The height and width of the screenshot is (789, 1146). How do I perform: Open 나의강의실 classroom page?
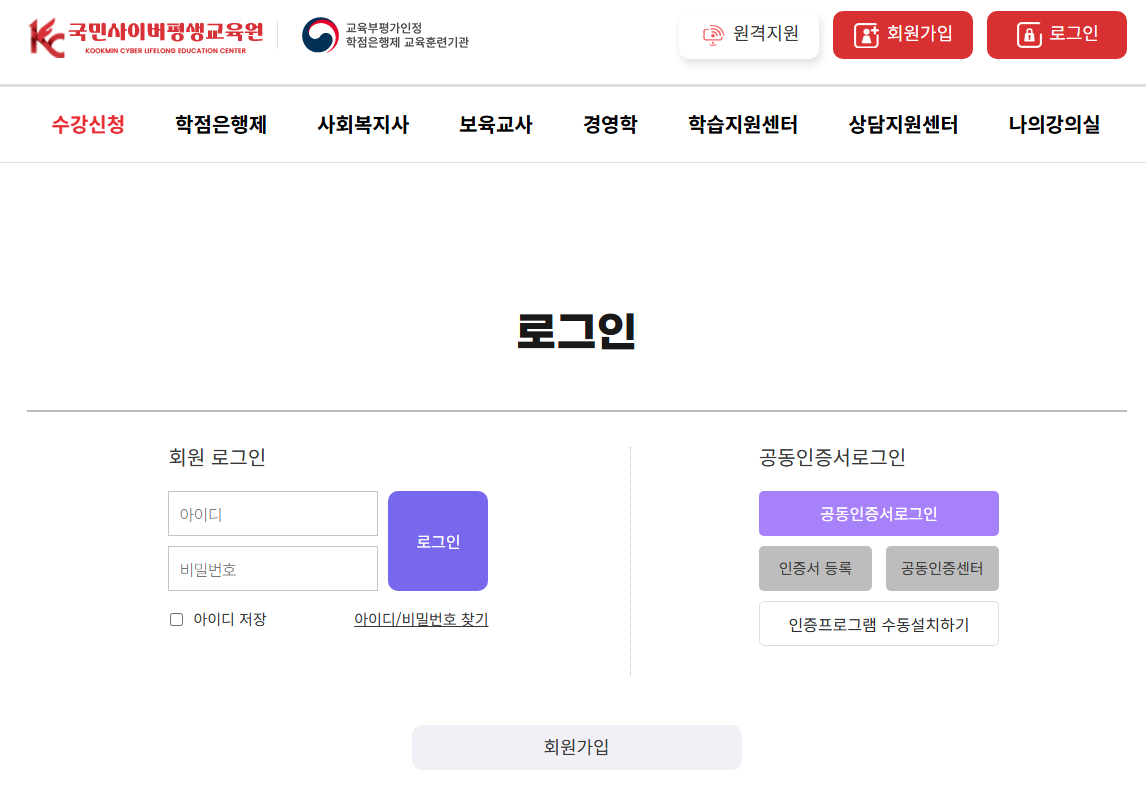1055,124
